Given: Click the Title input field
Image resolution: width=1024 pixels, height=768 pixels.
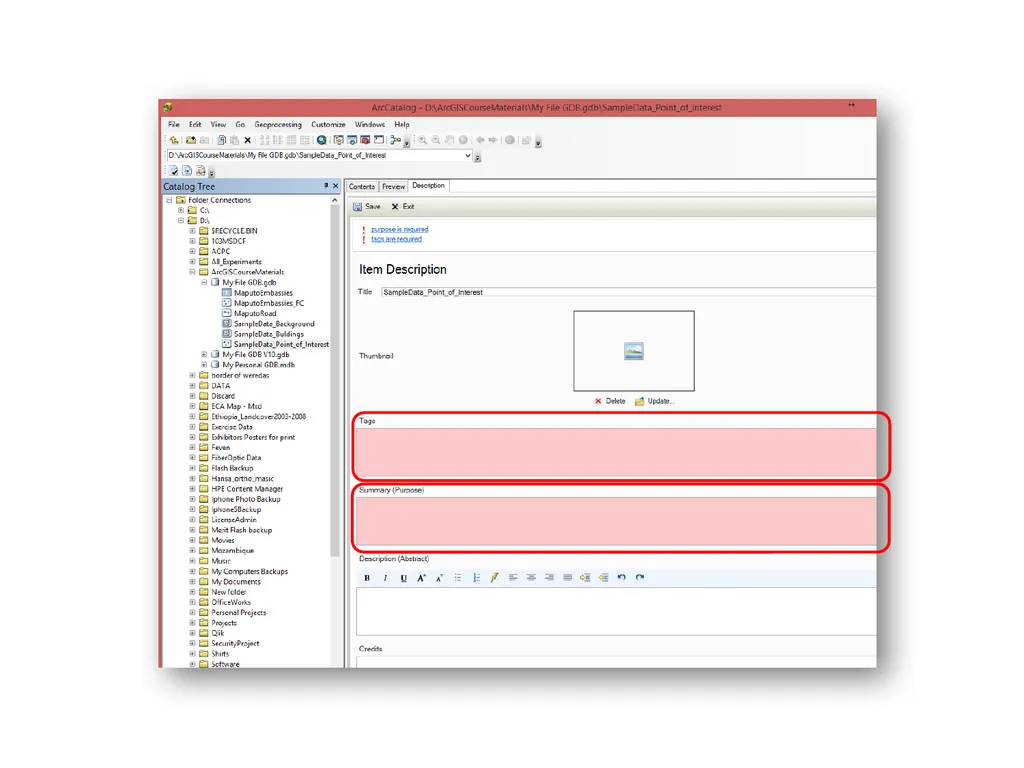Looking at the screenshot, I should [628, 292].
